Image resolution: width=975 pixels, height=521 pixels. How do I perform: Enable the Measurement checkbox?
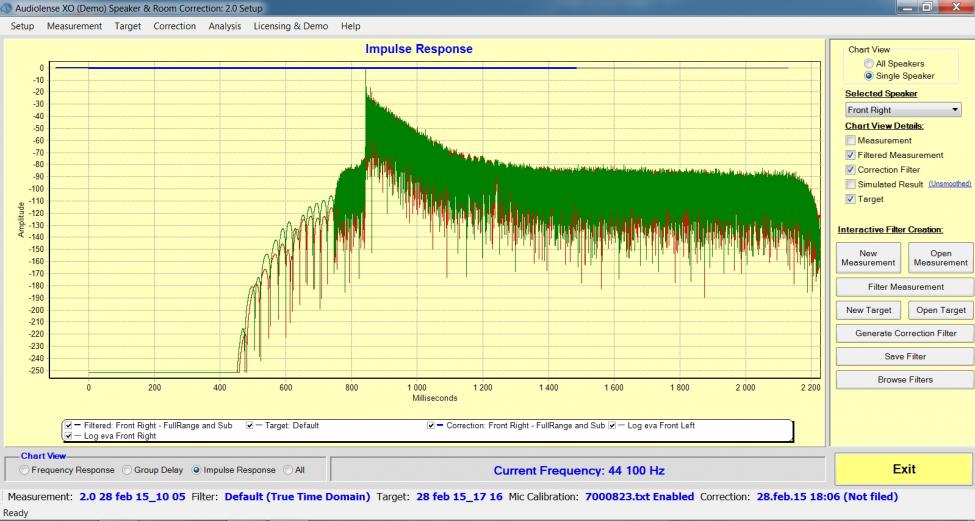pyautogui.click(x=850, y=141)
